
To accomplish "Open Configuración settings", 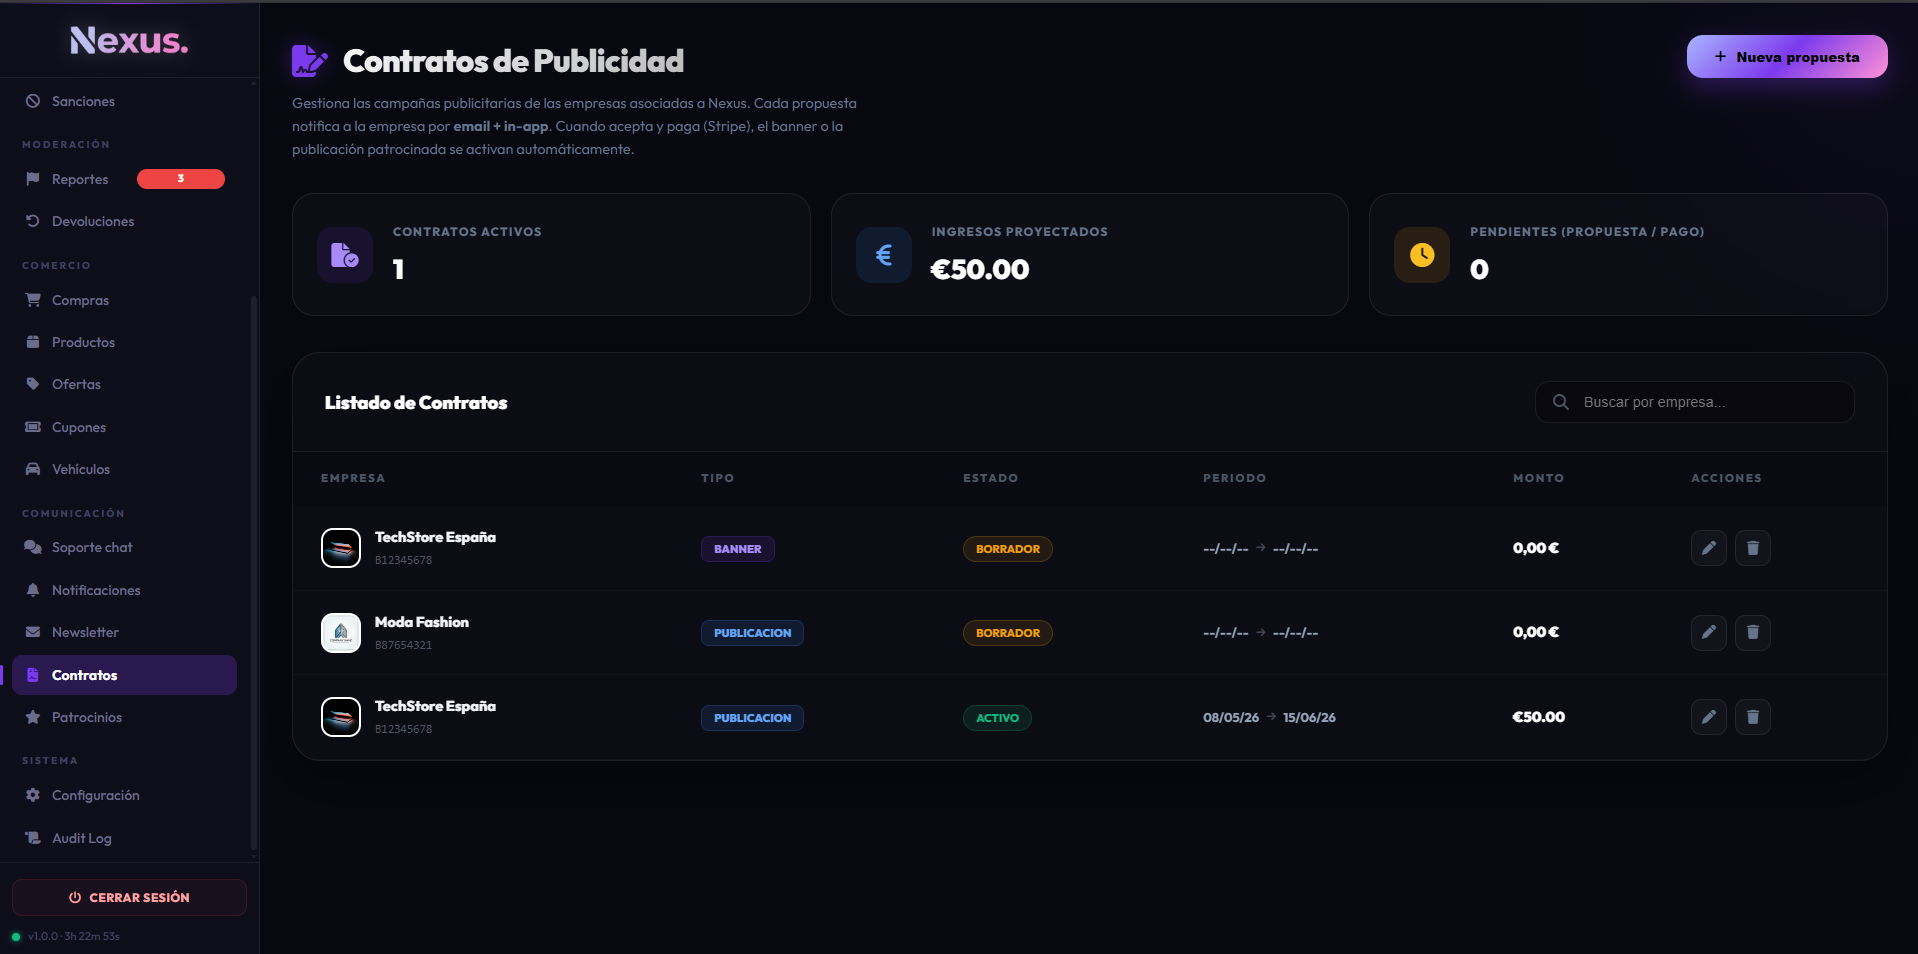I will click(124, 795).
